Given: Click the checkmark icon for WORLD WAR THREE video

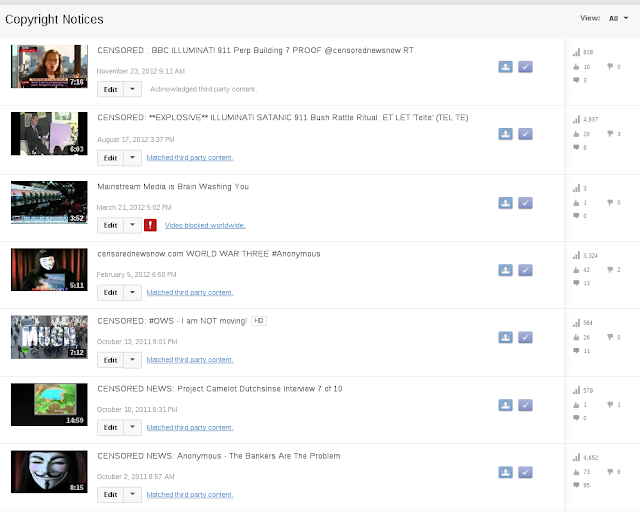Looking at the screenshot, I should click(x=525, y=270).
